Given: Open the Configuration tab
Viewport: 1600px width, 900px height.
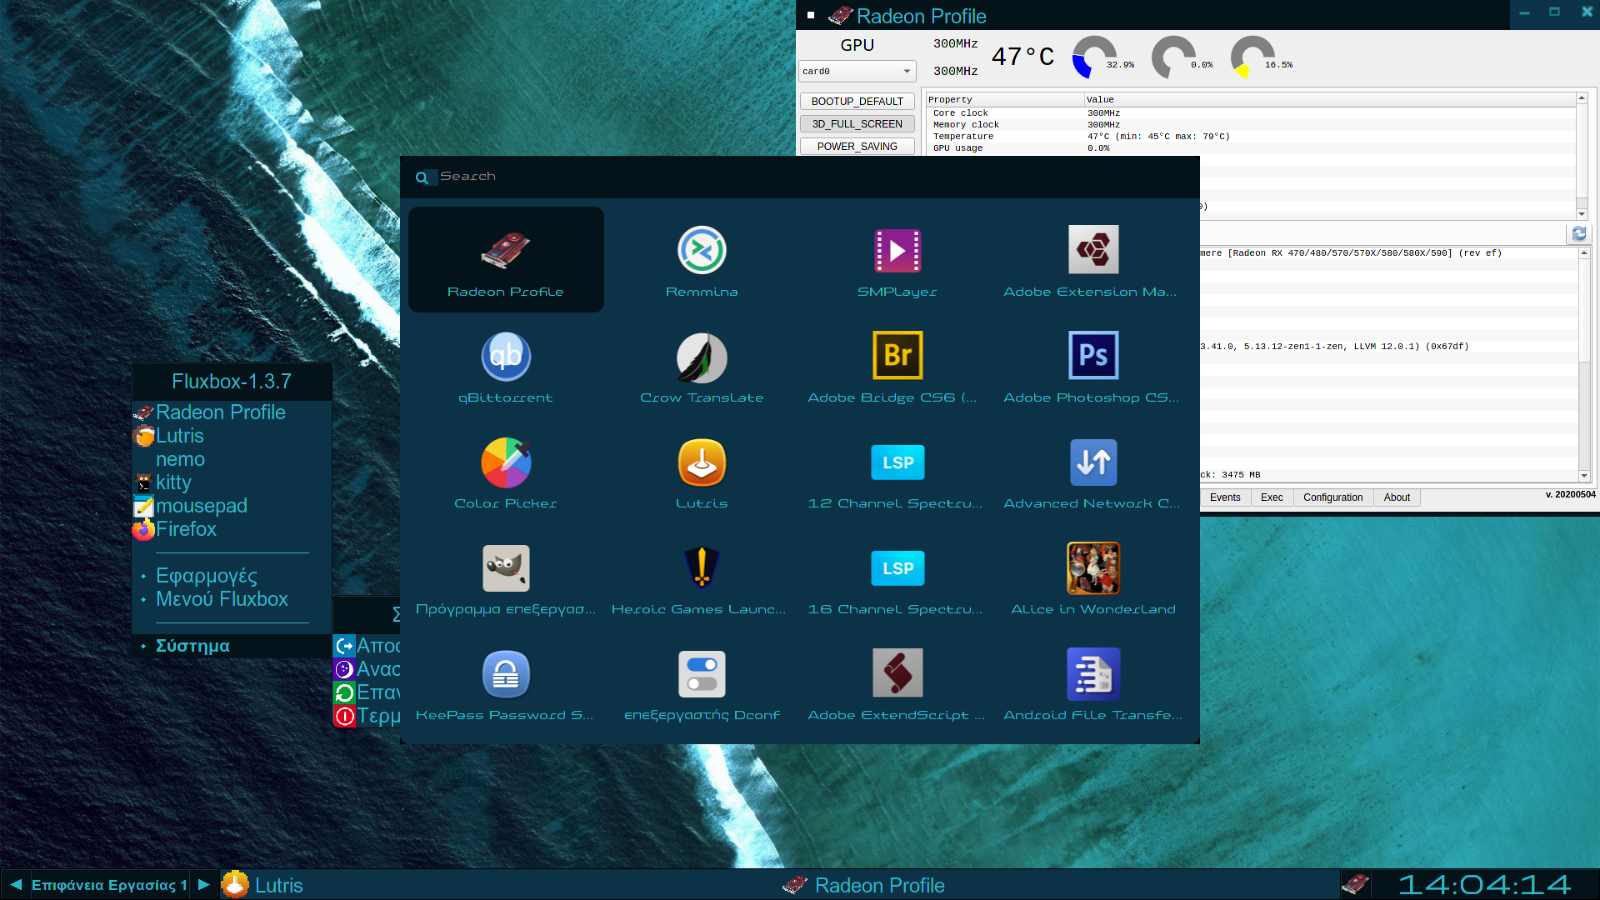Looking at the screenshot, I should (1333, 497).
